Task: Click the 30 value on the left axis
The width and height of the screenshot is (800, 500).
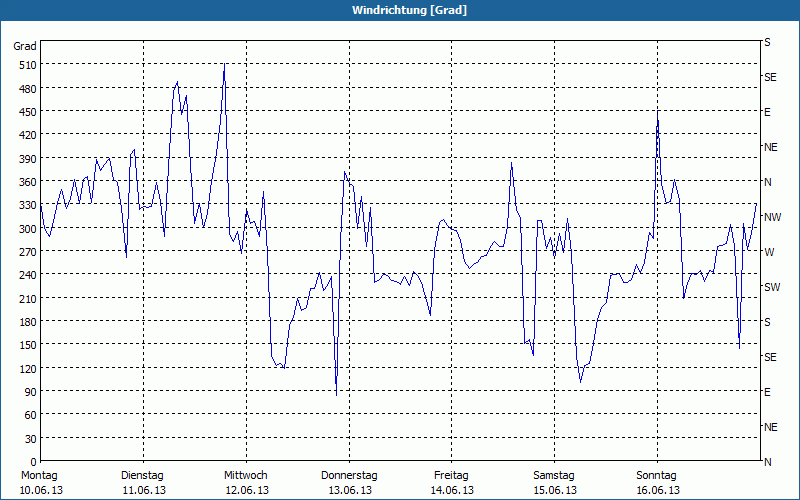Action: [x=31, y=439]
